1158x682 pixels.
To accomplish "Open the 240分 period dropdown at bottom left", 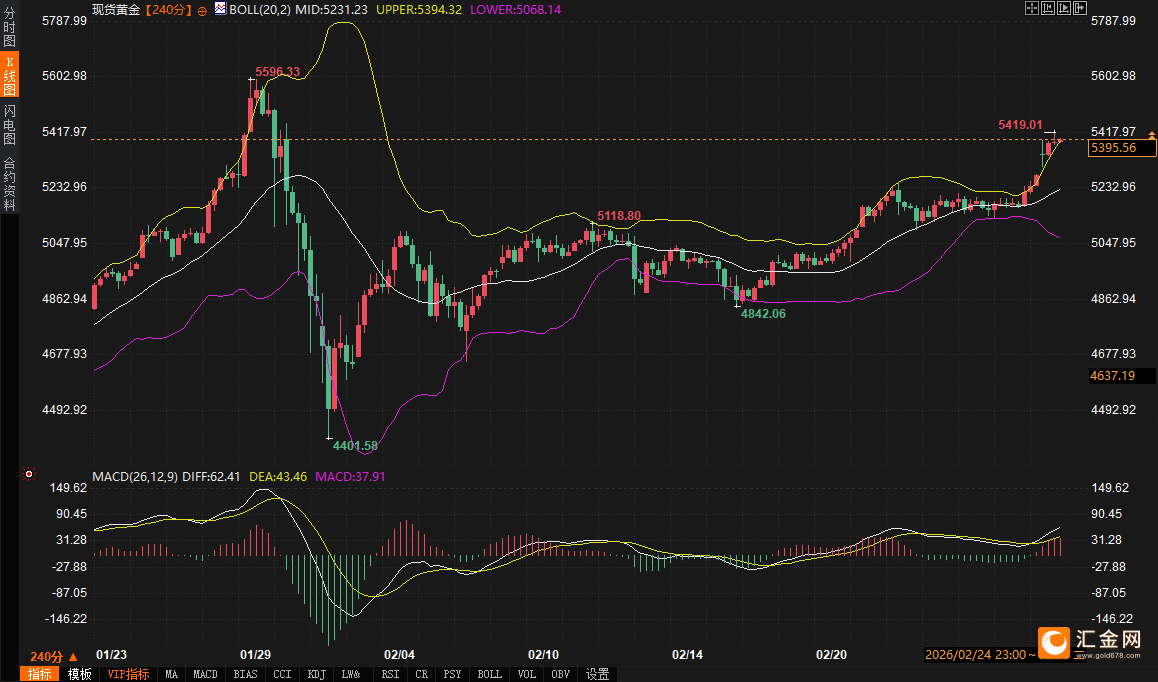I will tap(53, 656).
